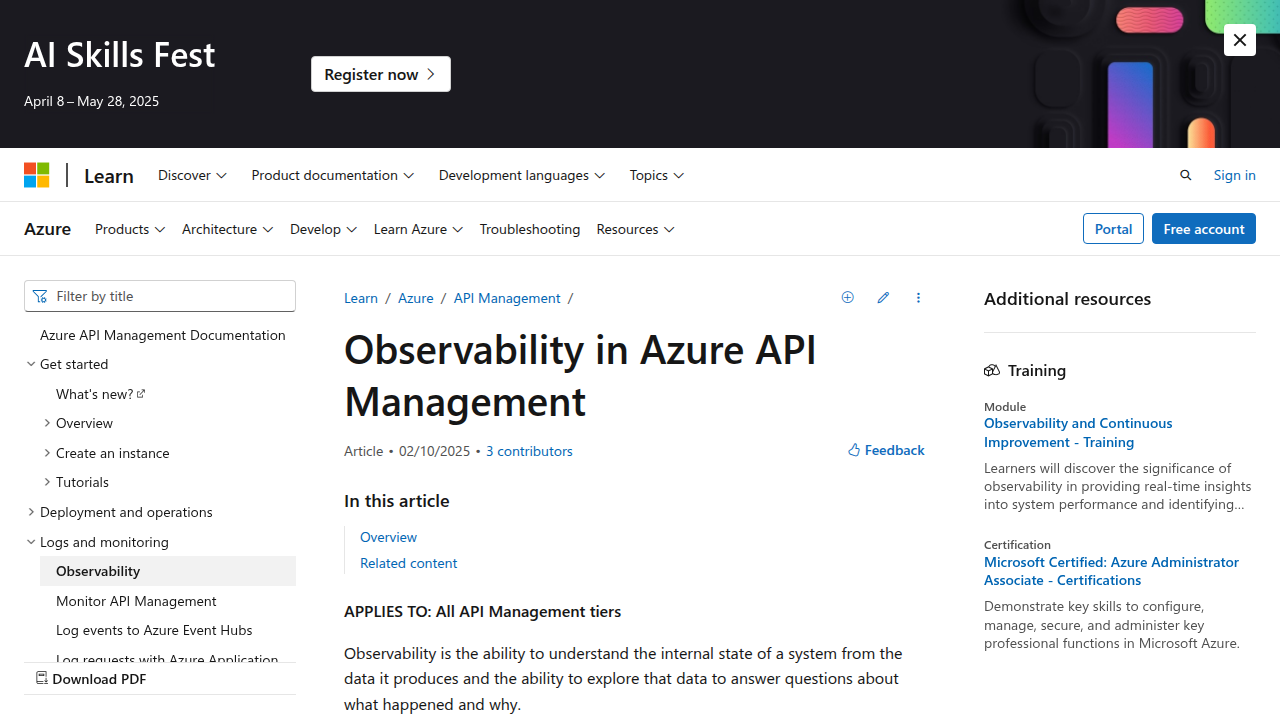Viewport: 1280px width, 720px height.
Task: Collapse Logs and monitoring section
Action: click(31, 542)
